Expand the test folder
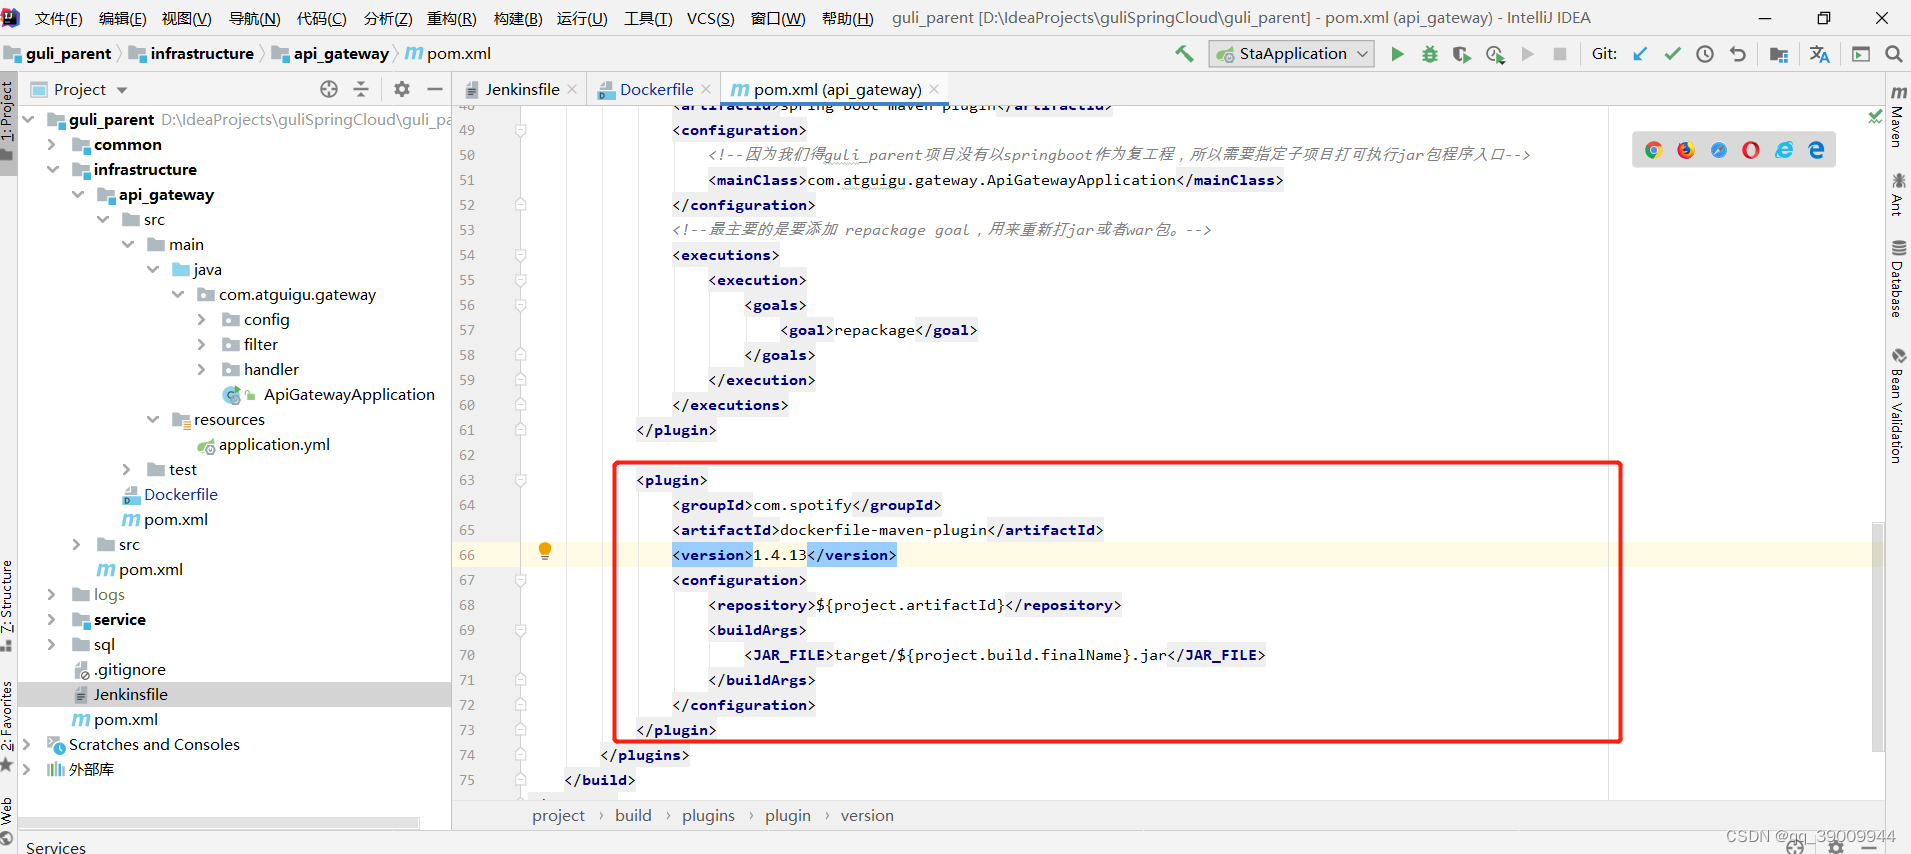 pos(126,469)
